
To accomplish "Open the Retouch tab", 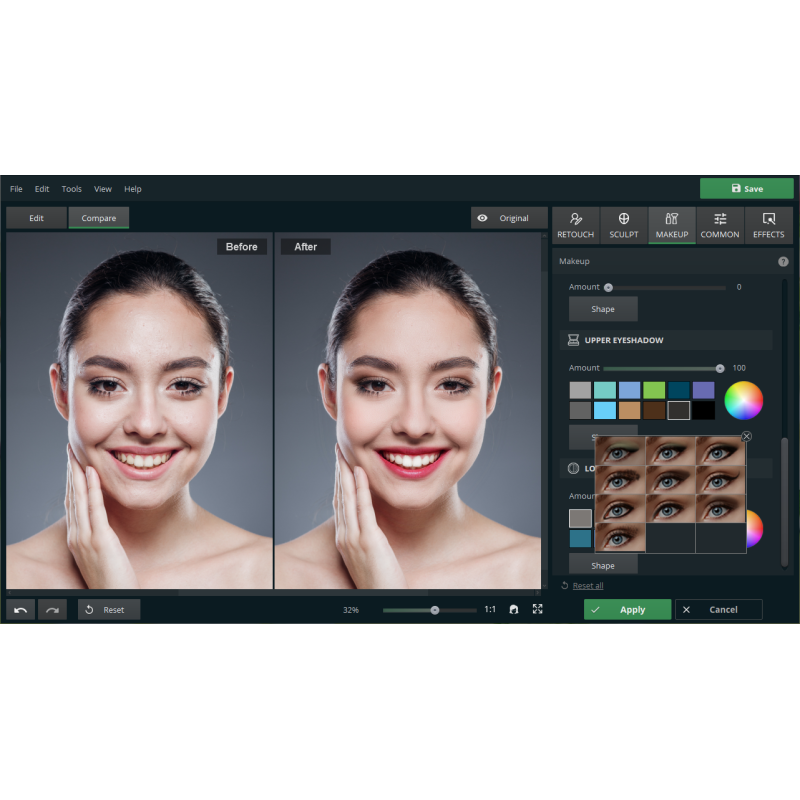I will 575,225.
